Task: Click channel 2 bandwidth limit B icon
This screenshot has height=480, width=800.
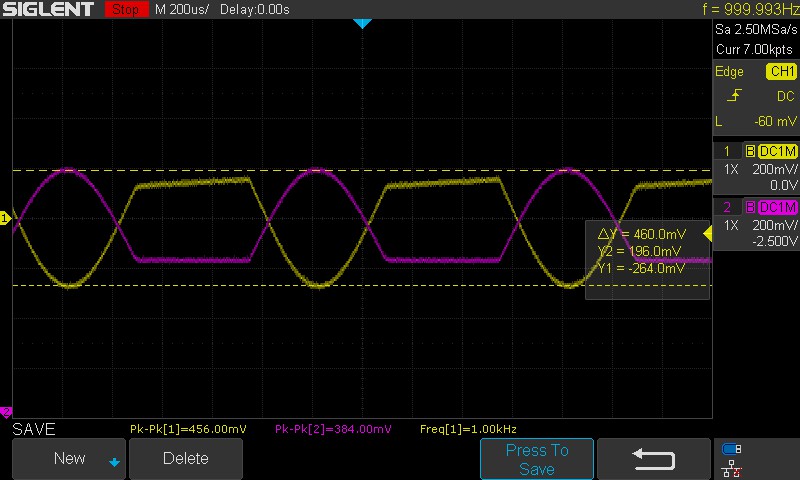Action: (750, 207)
